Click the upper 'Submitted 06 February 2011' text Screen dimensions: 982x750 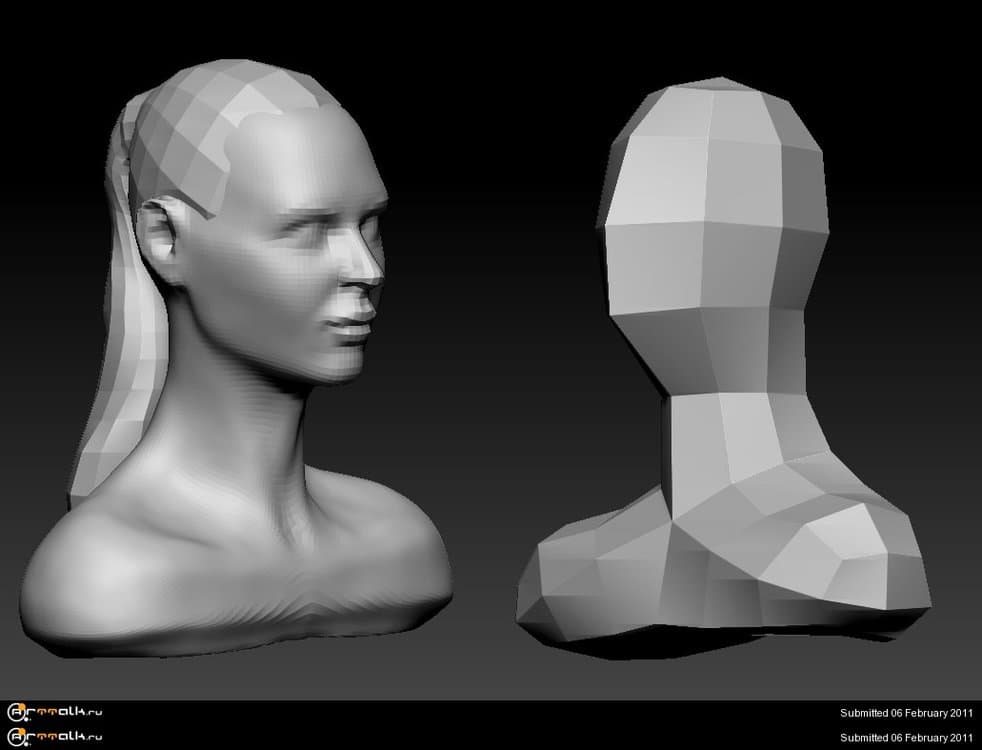pyautogui.click(x=906, y=713)
